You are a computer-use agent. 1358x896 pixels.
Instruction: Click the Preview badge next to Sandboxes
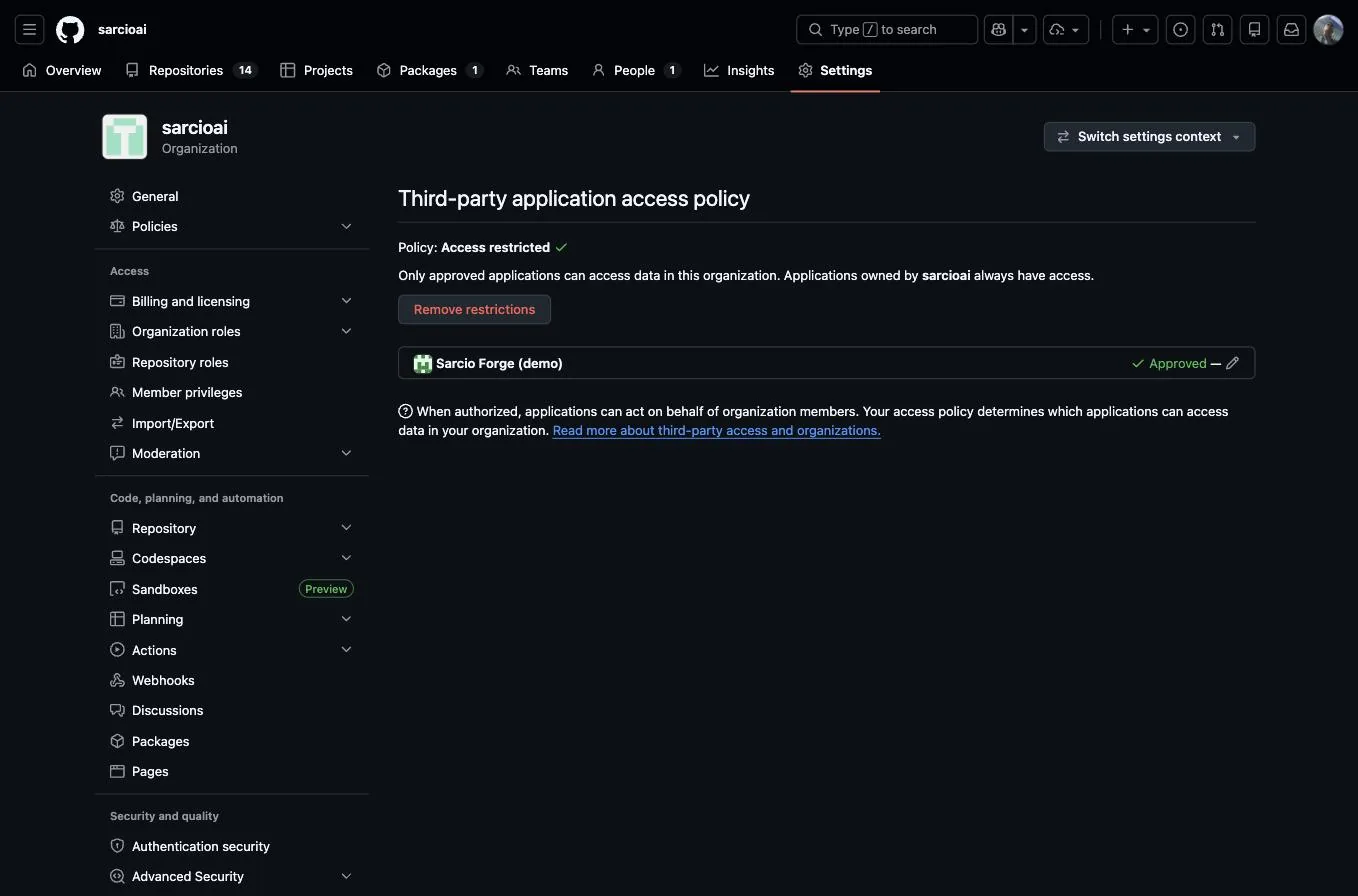click(x=326, y=589)
